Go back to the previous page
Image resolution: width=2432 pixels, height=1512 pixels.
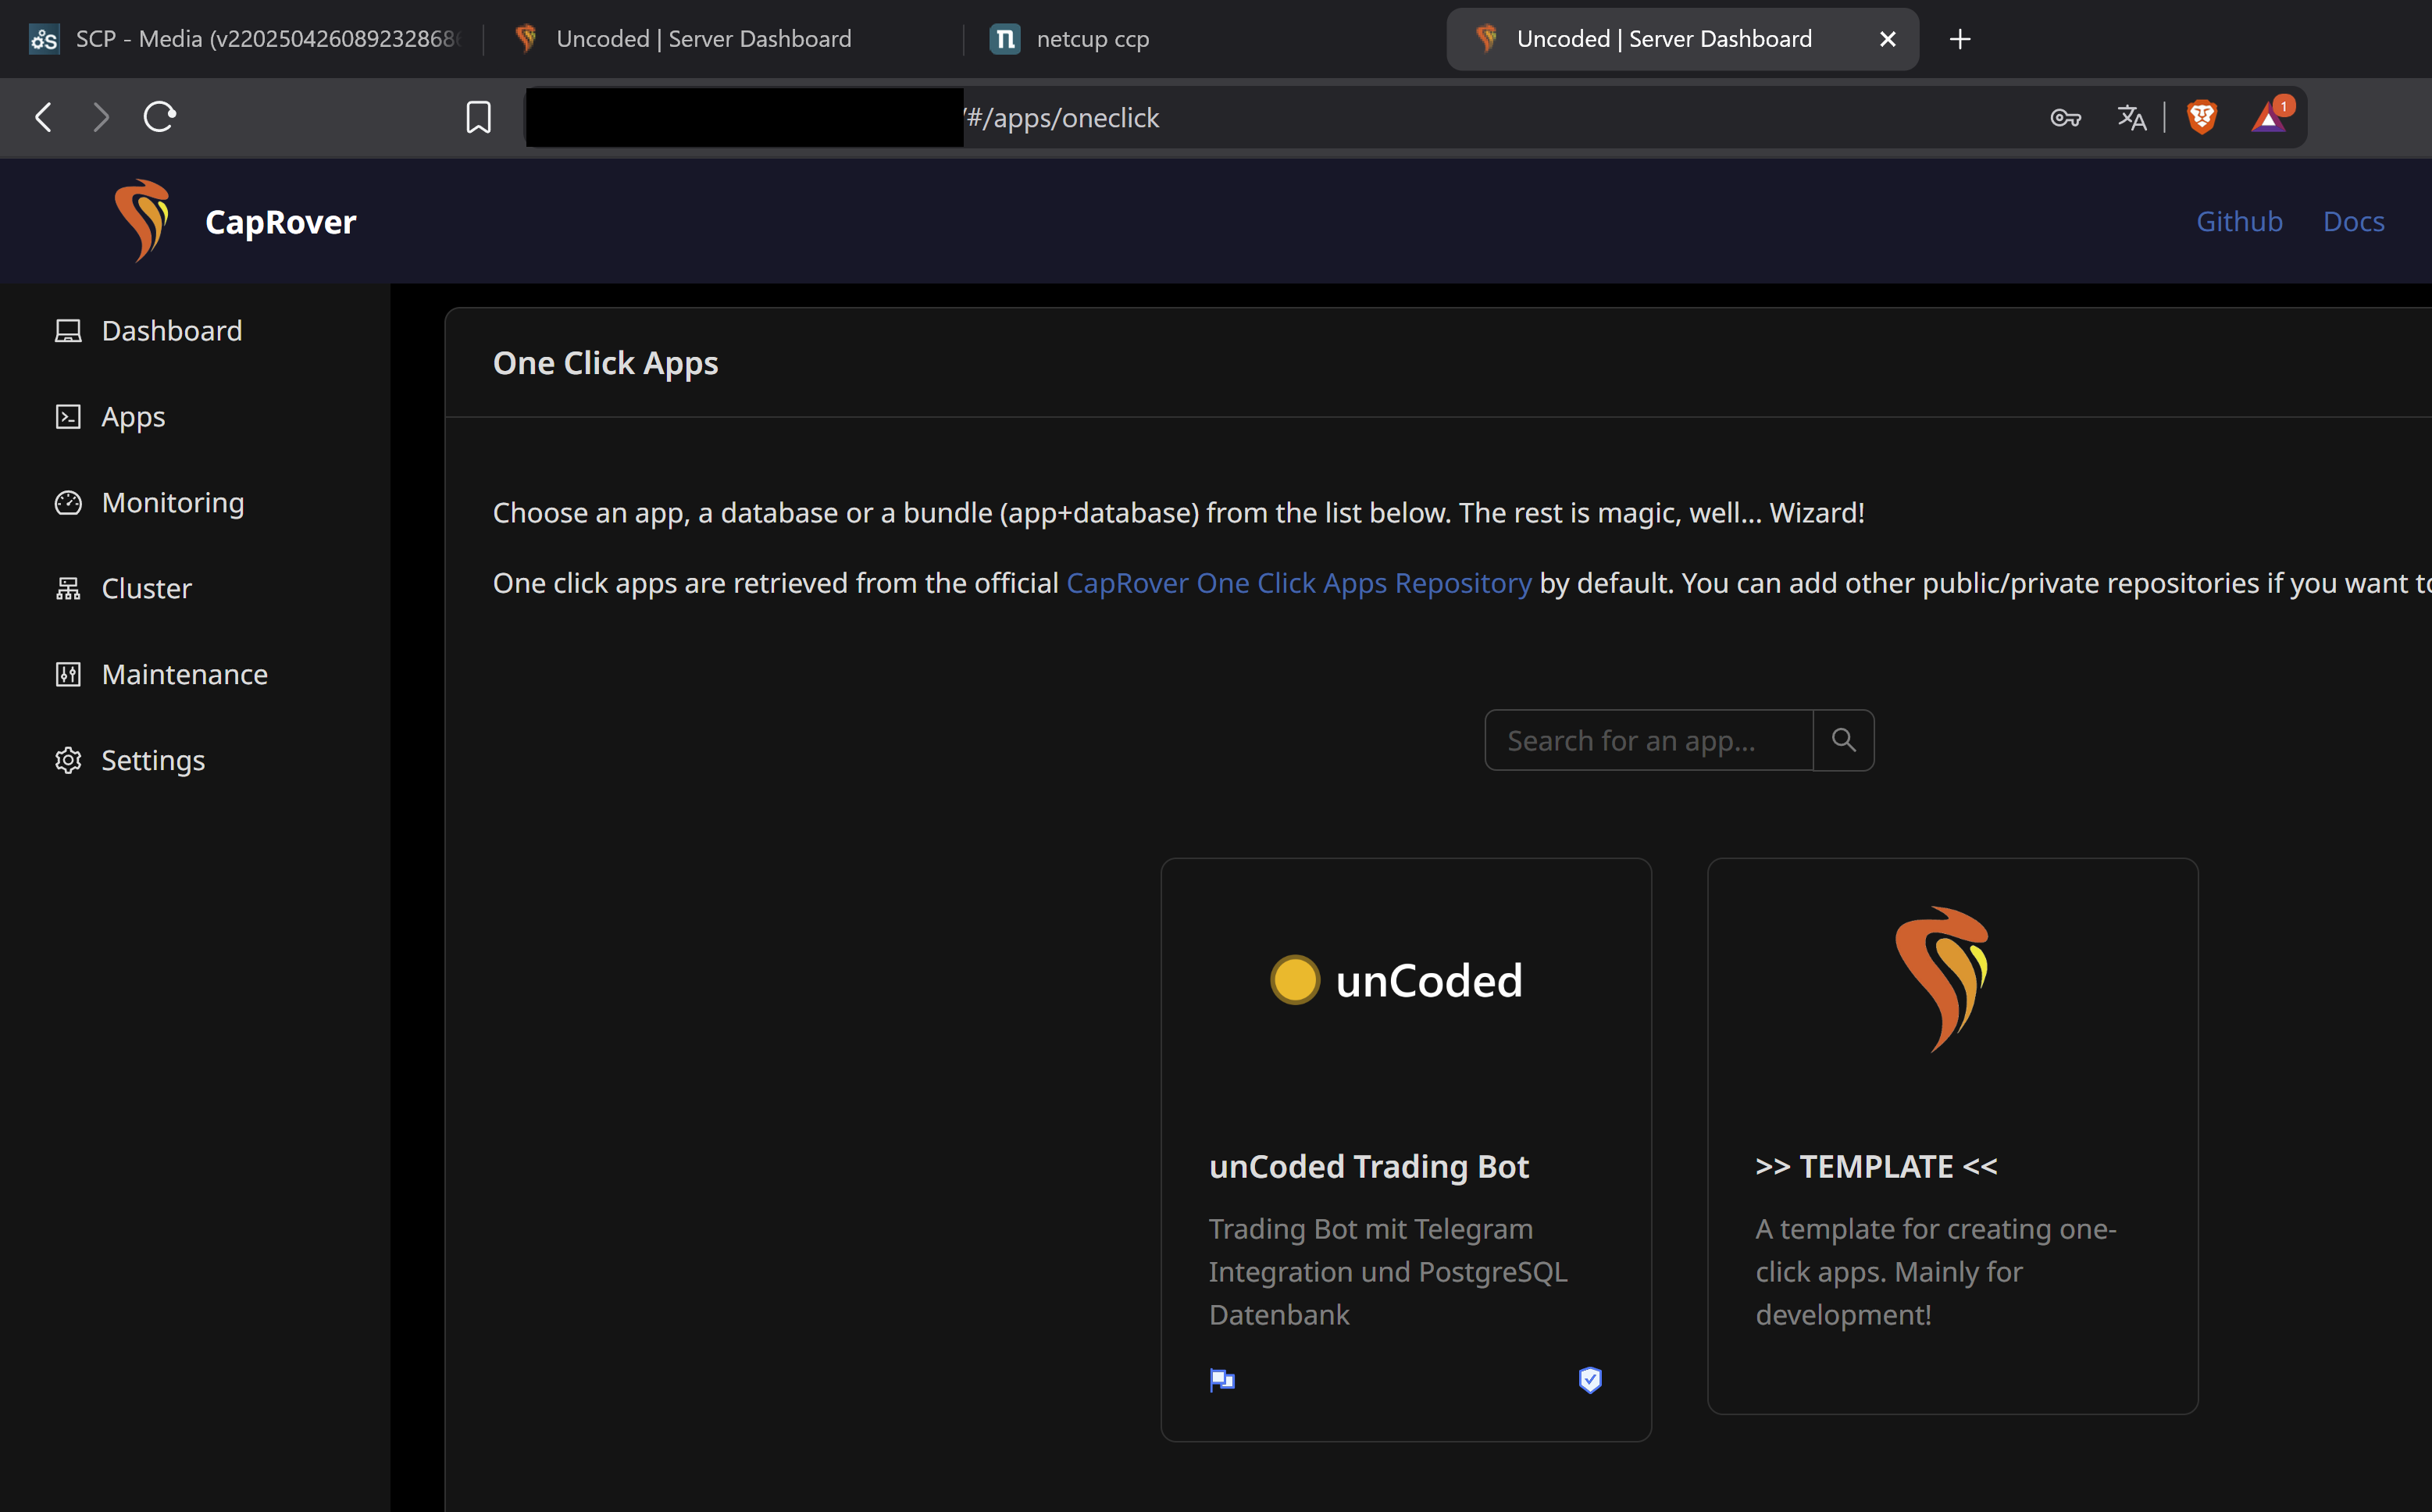(43, 117)
